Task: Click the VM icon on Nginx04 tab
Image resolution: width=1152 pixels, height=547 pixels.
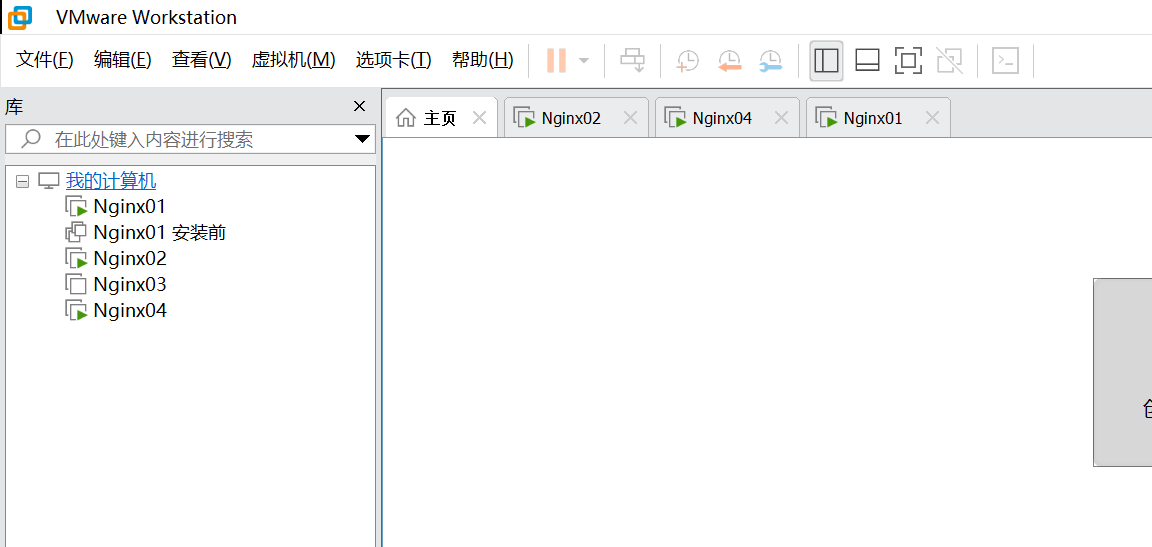Action: pyautogui.click(x=675, y=117)
